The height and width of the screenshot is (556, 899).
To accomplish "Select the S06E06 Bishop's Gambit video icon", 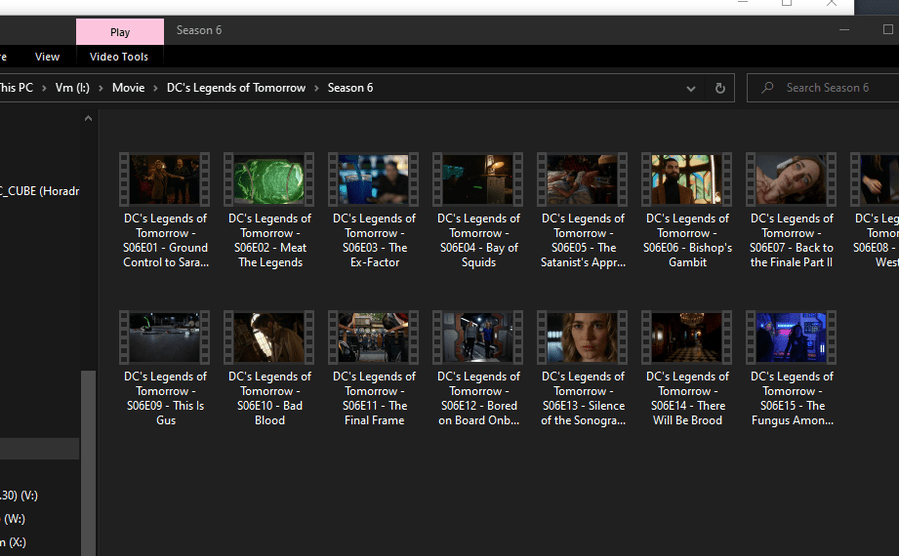I will [x=686, y=179].
